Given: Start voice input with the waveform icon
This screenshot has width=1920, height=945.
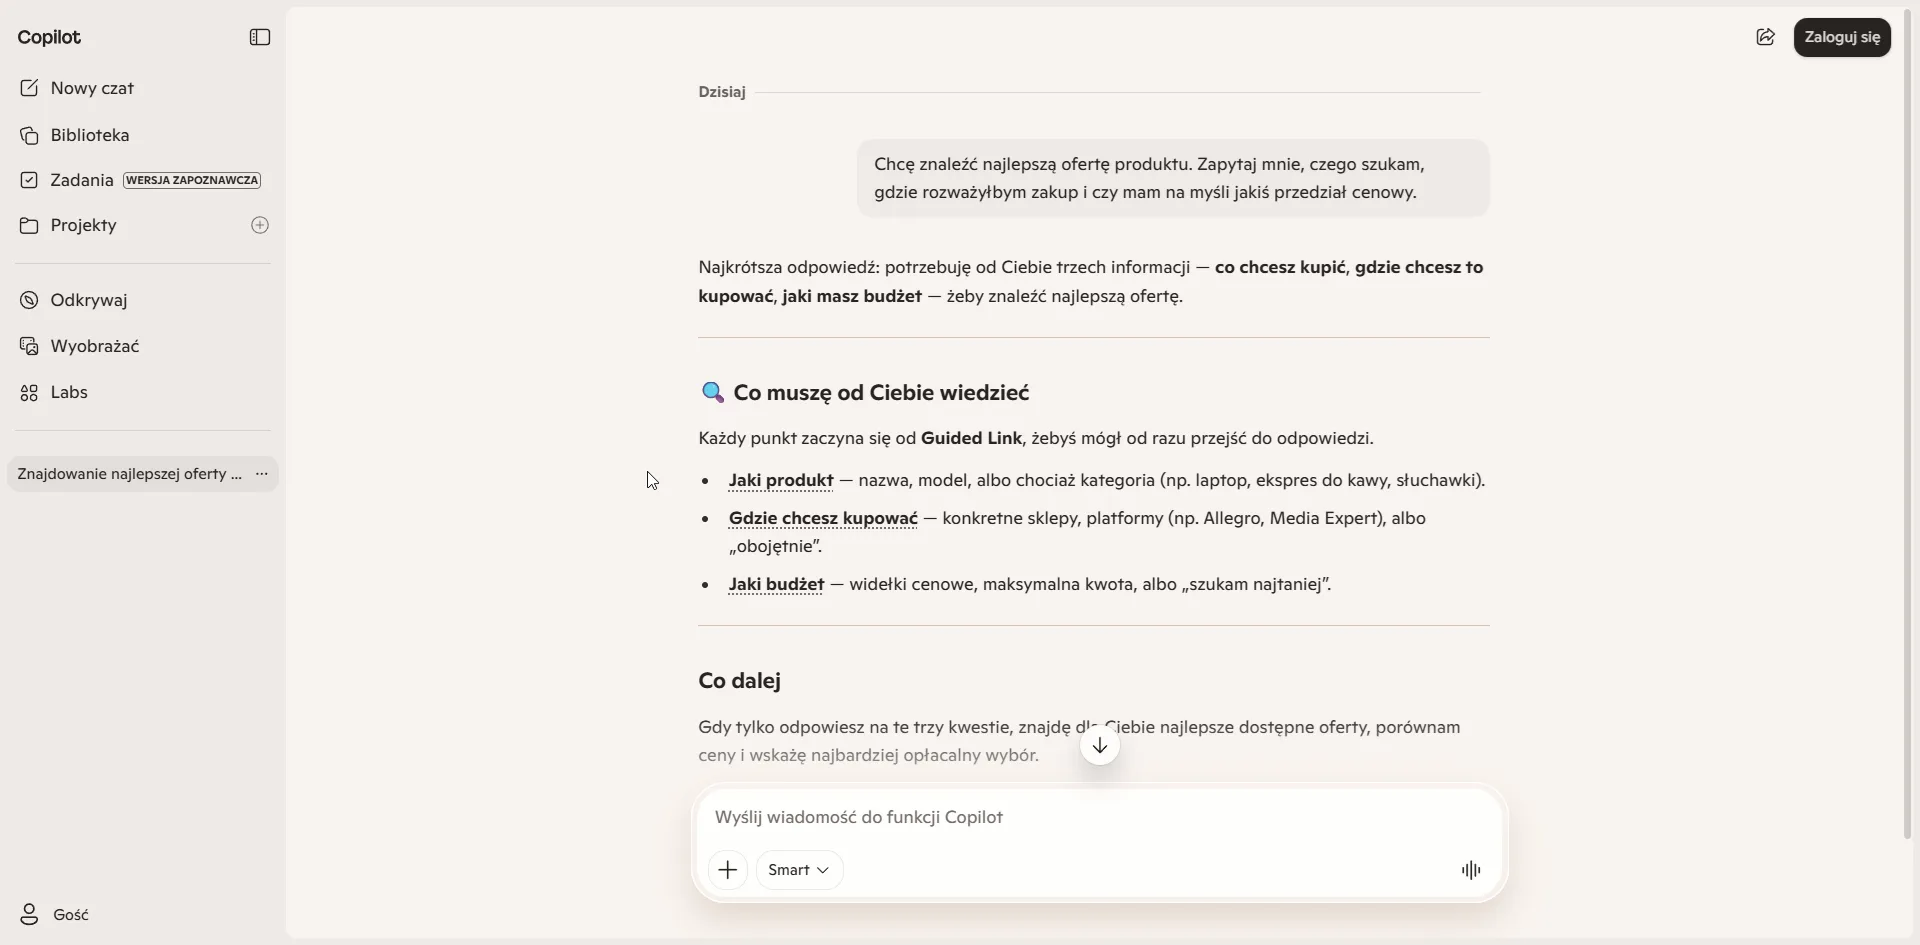Looking at the screenshot, I should pyautogui.click(x=1471, y=870).
